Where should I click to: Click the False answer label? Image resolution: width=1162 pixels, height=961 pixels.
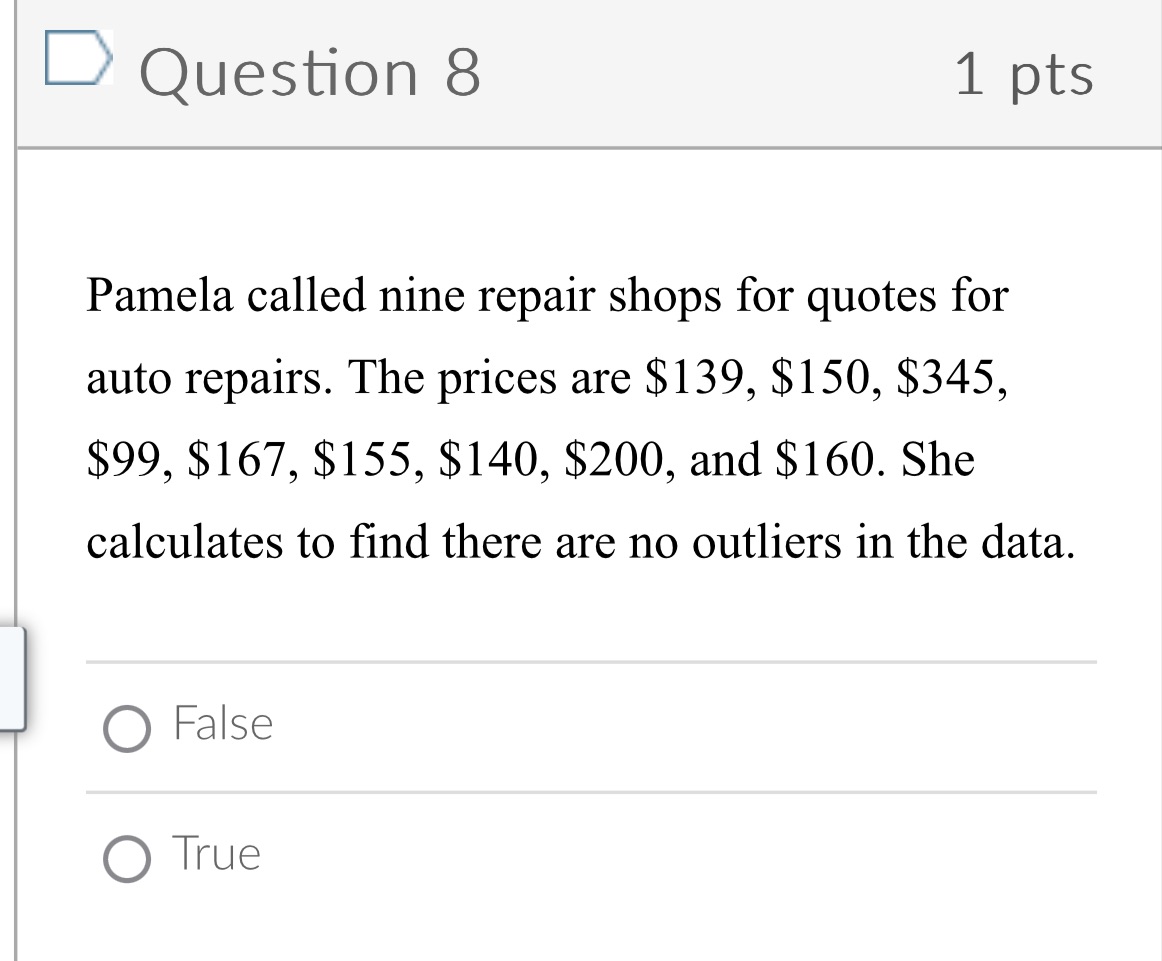(222, 724)
